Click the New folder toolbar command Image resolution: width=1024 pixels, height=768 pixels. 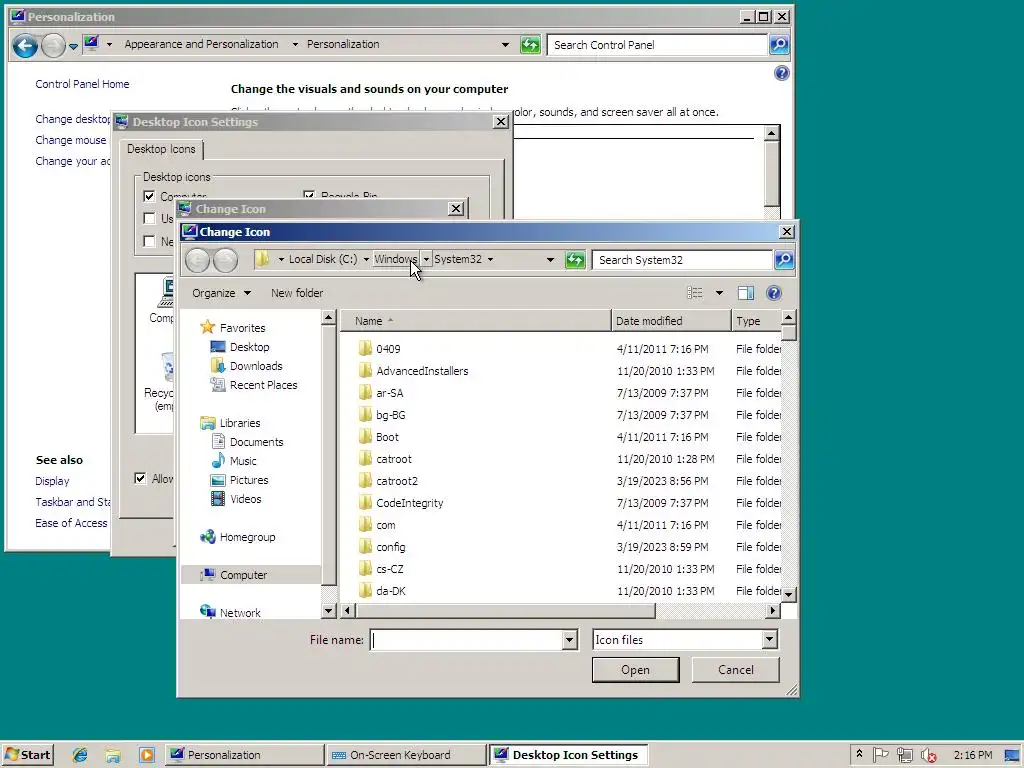297,293
